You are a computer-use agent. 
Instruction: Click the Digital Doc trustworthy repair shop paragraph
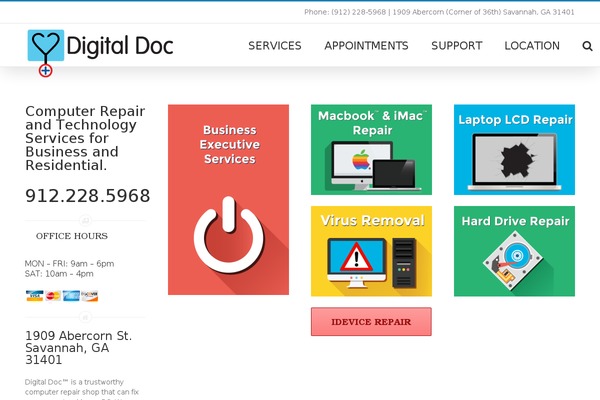82,390
